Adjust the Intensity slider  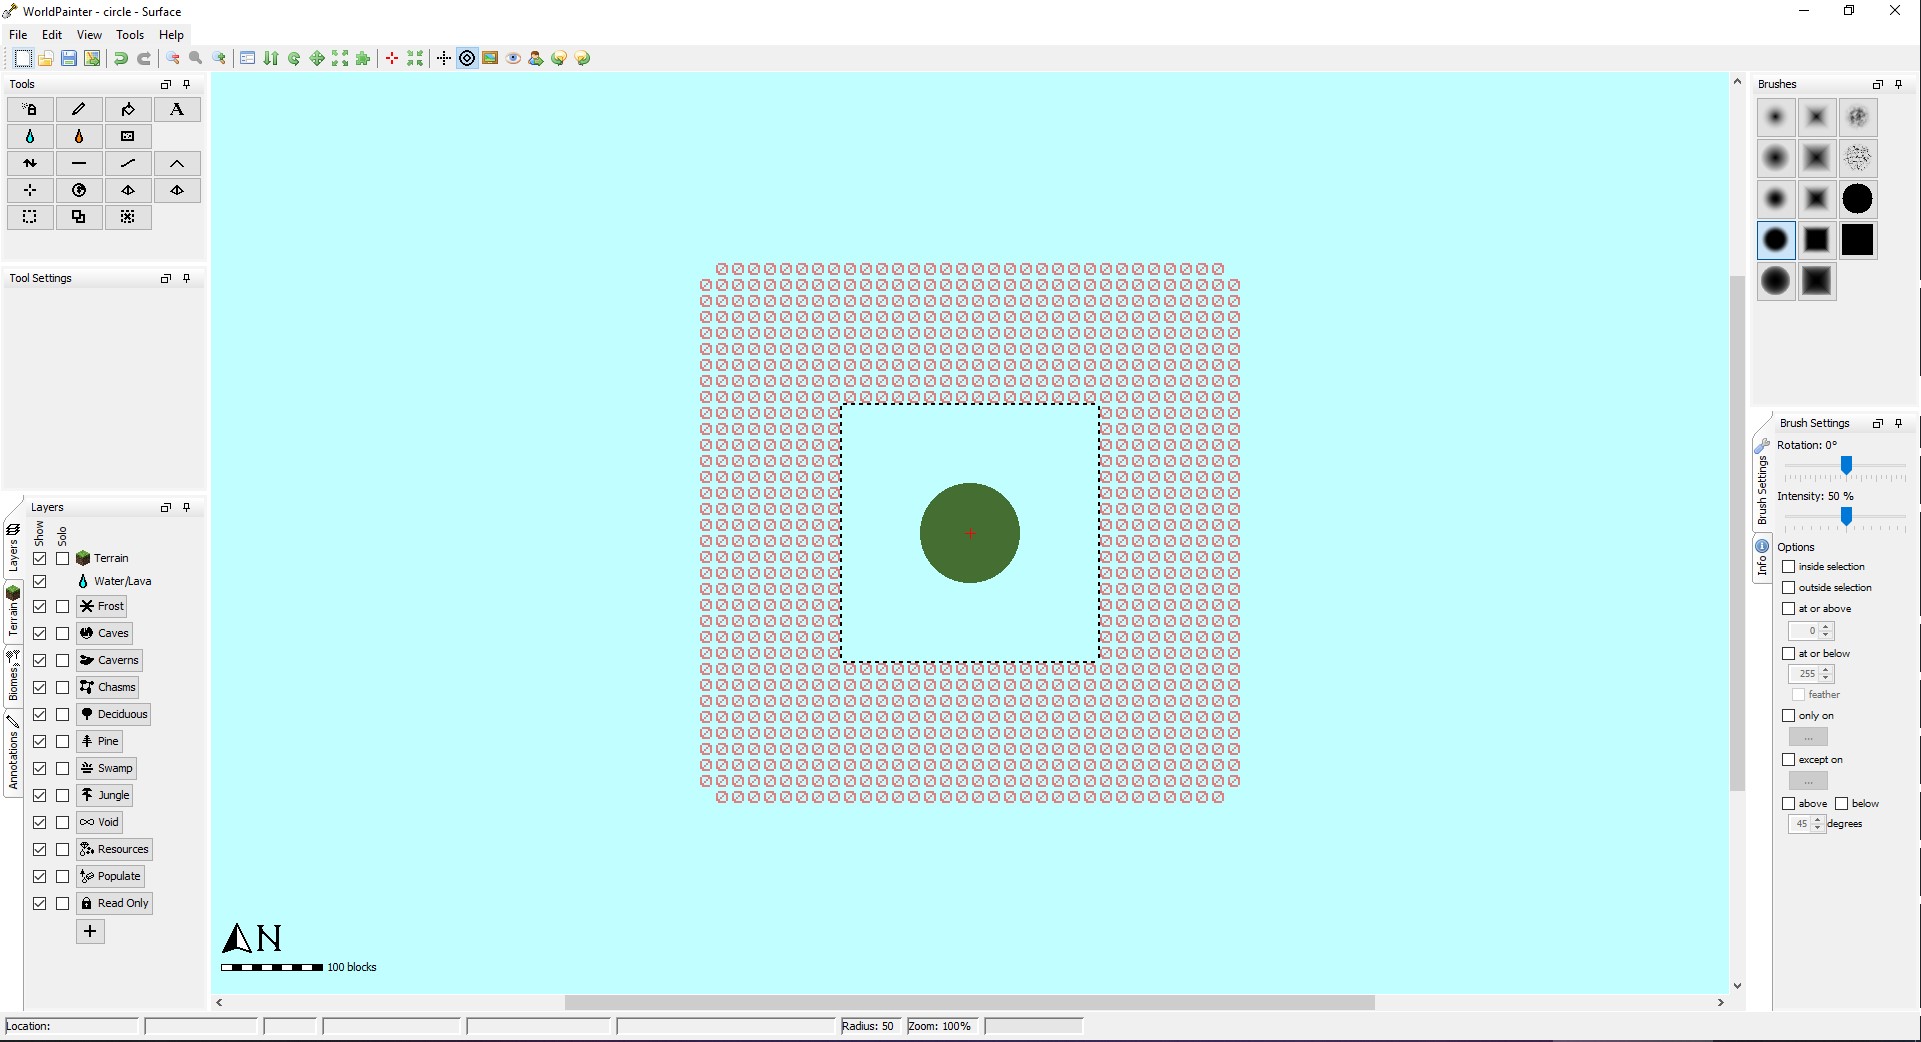(x=1845, y=517)
